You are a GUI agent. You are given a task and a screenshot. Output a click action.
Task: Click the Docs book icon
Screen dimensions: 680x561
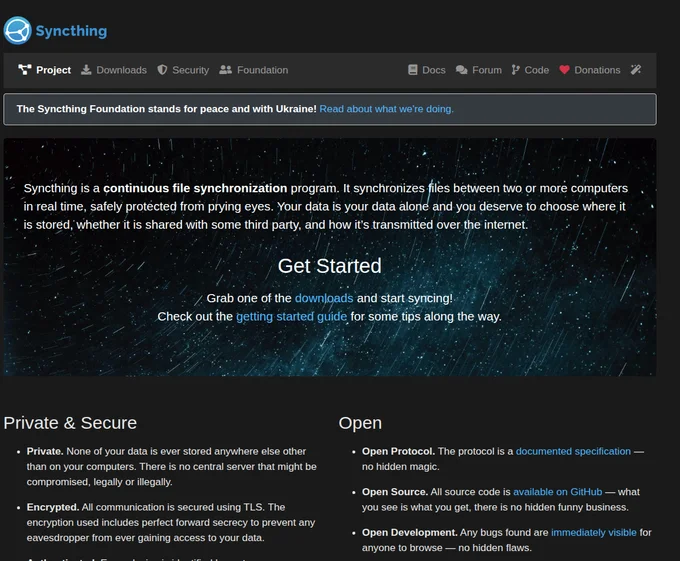(x=413, y=70)
